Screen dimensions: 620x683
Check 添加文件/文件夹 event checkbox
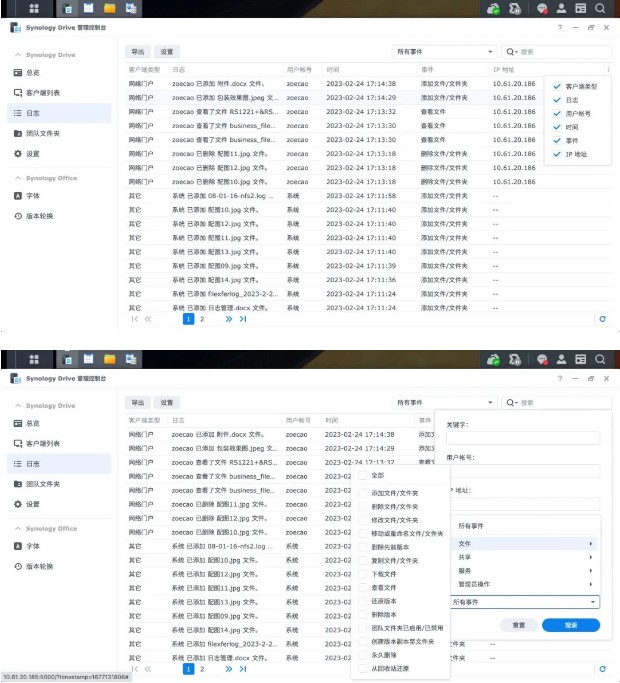coord(363,493)
